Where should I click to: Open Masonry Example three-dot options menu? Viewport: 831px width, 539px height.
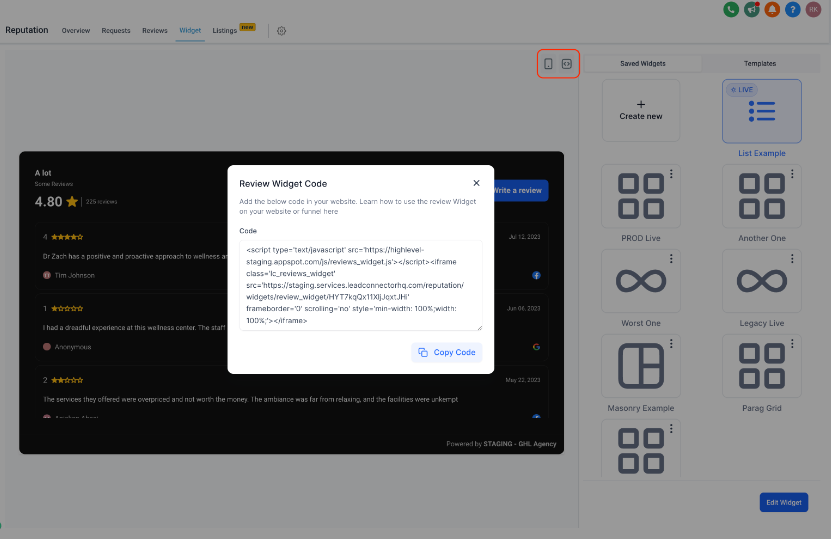coord(671,343)
